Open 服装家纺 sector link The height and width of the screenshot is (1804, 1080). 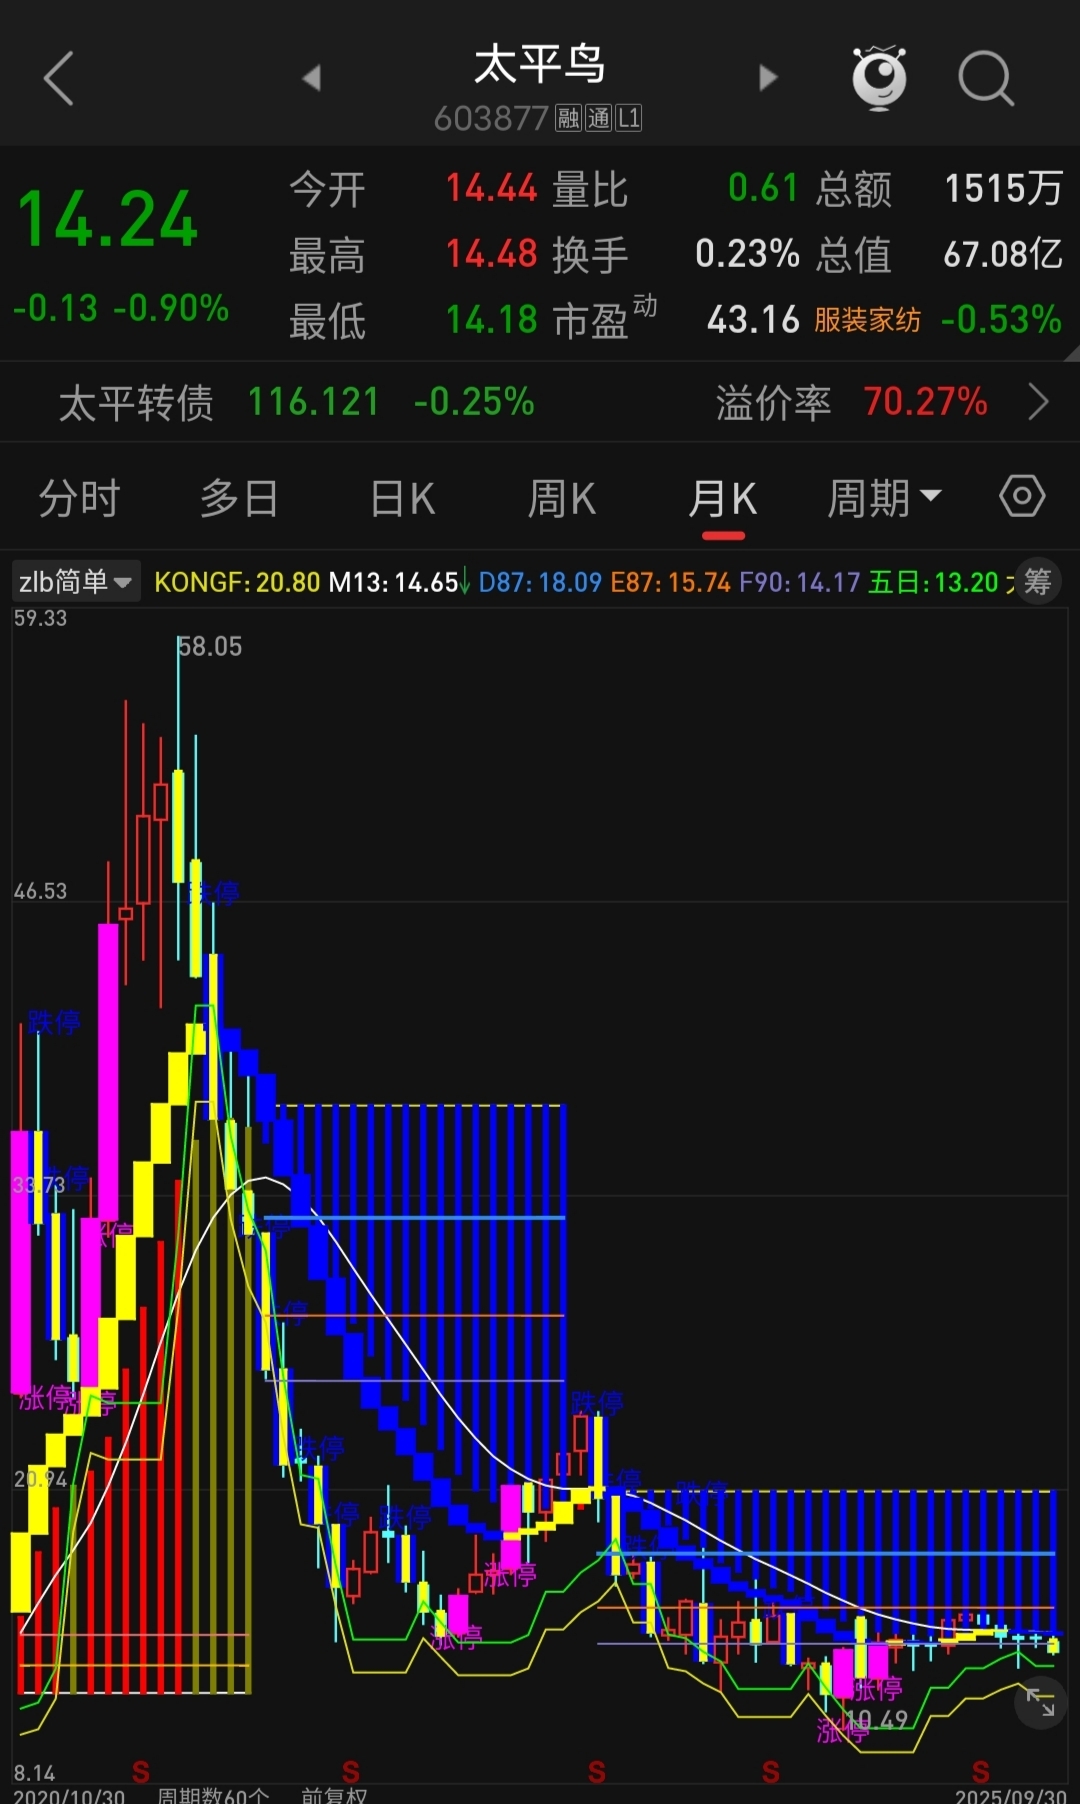click(x=867, y=320)
